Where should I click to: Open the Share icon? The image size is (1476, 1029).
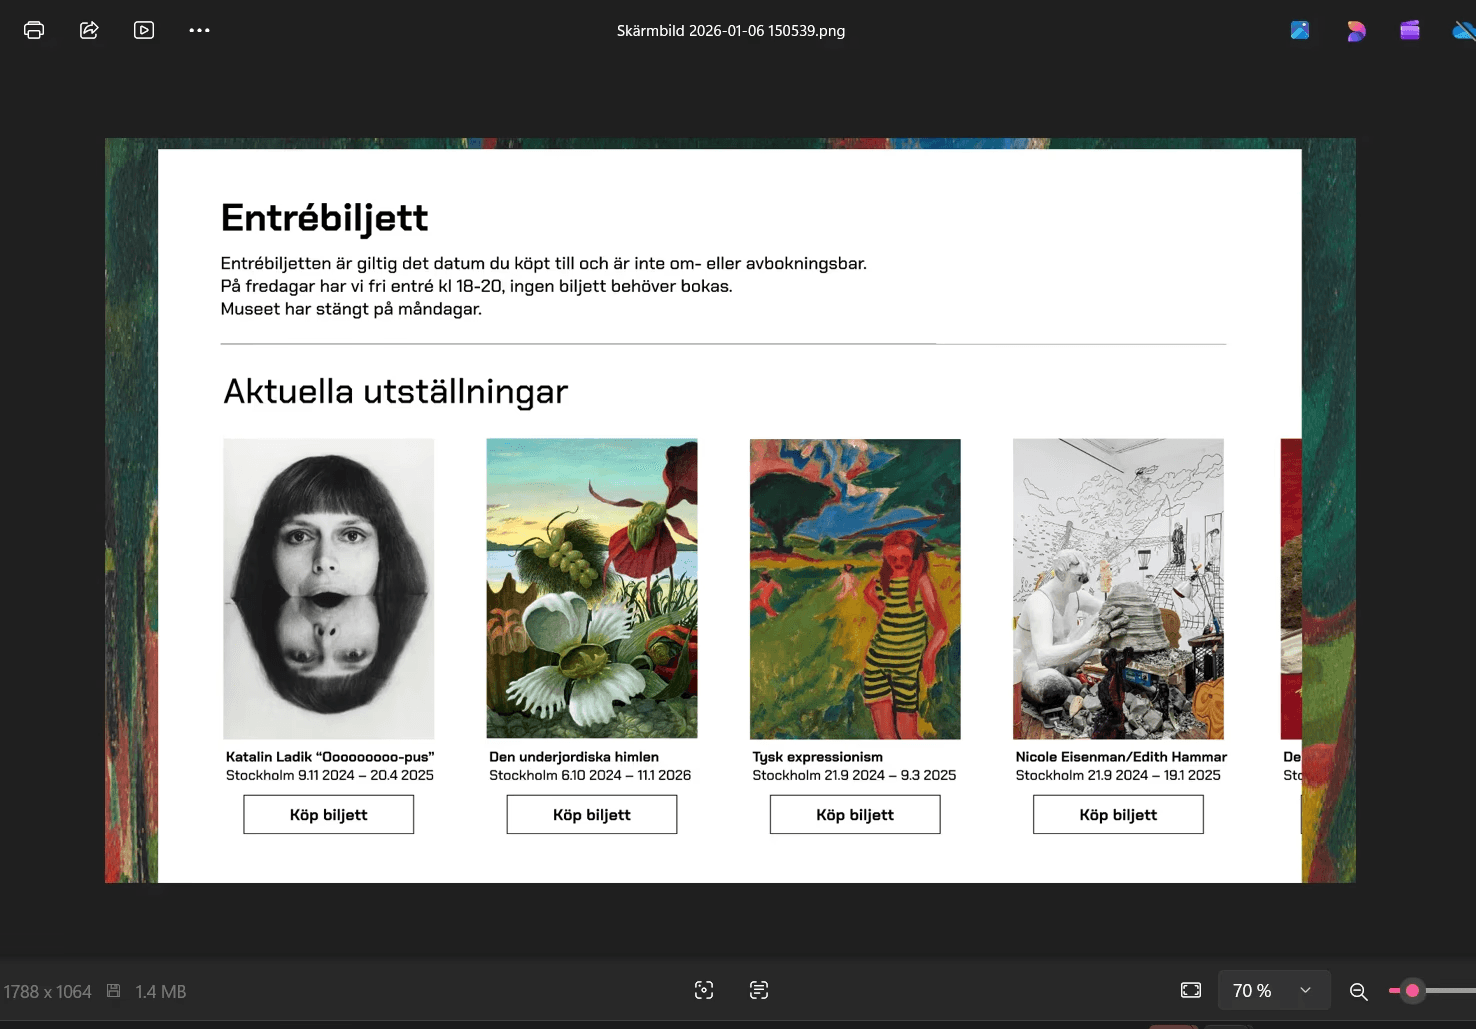[89, 30]
